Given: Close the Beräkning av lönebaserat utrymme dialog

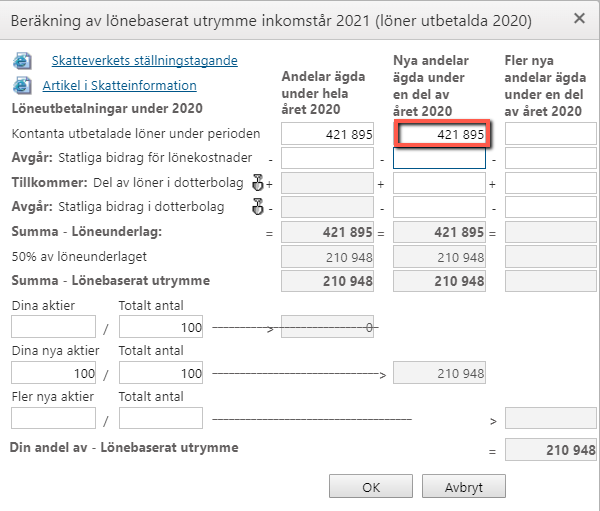Looking at the screenshot, I should coord(579,18).
